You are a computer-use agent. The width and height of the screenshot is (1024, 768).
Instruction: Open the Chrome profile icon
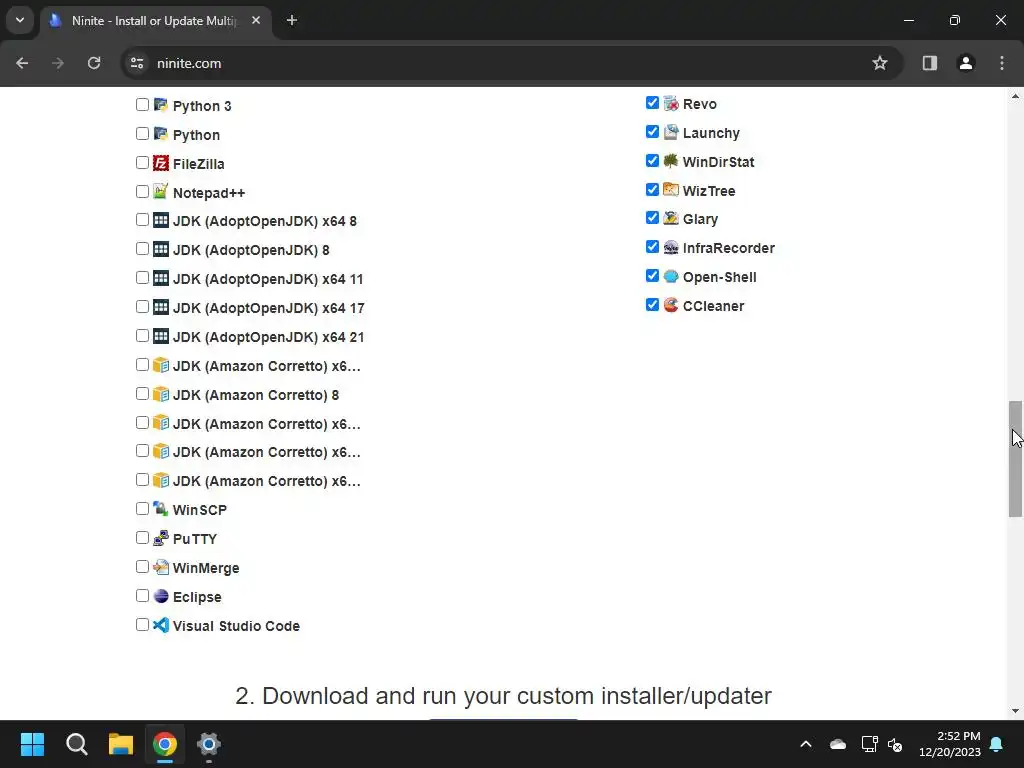(x=965, y=63)
